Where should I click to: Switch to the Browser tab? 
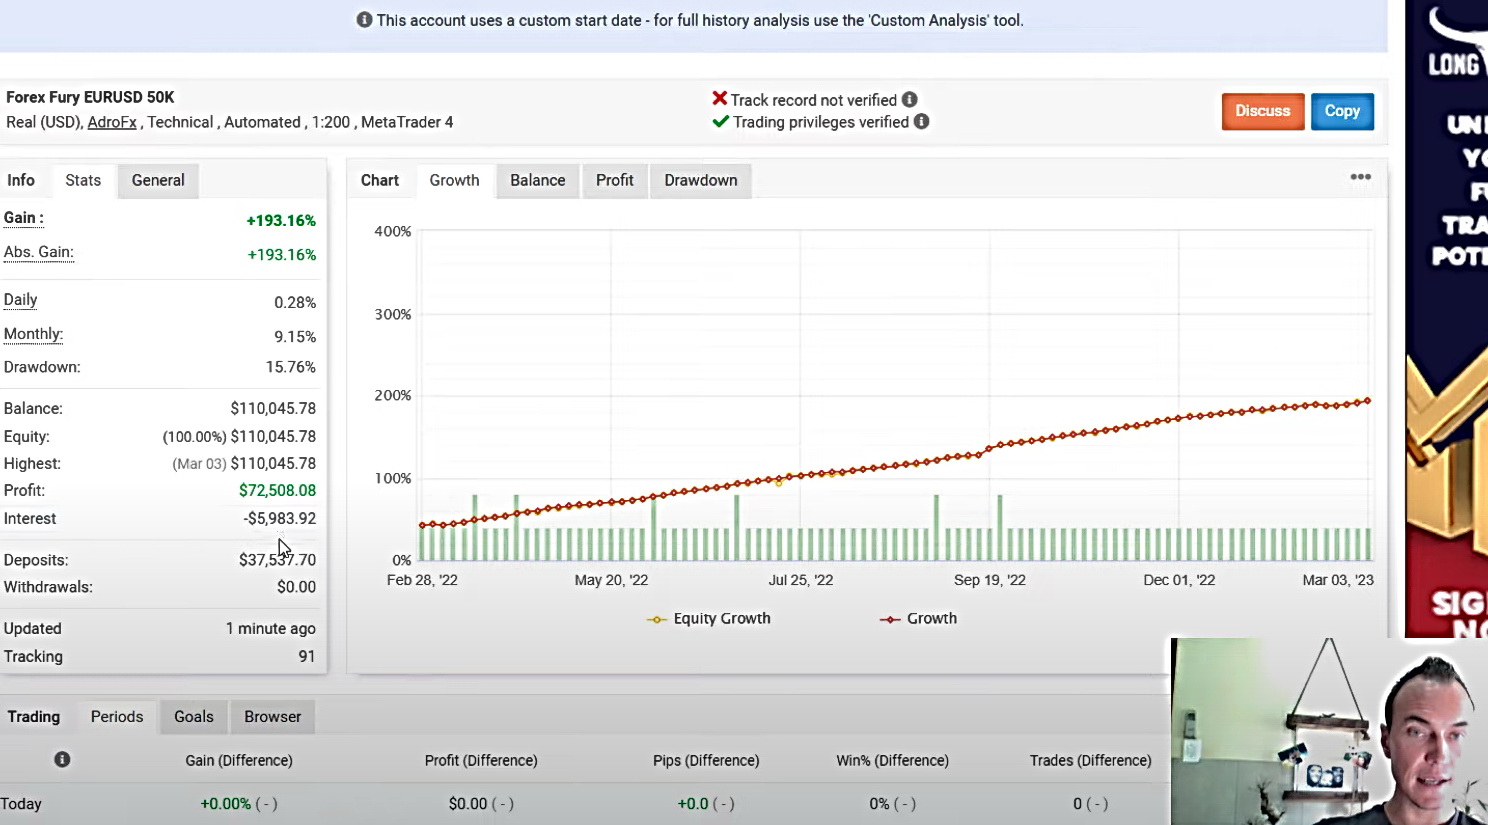tap(273, 716)
